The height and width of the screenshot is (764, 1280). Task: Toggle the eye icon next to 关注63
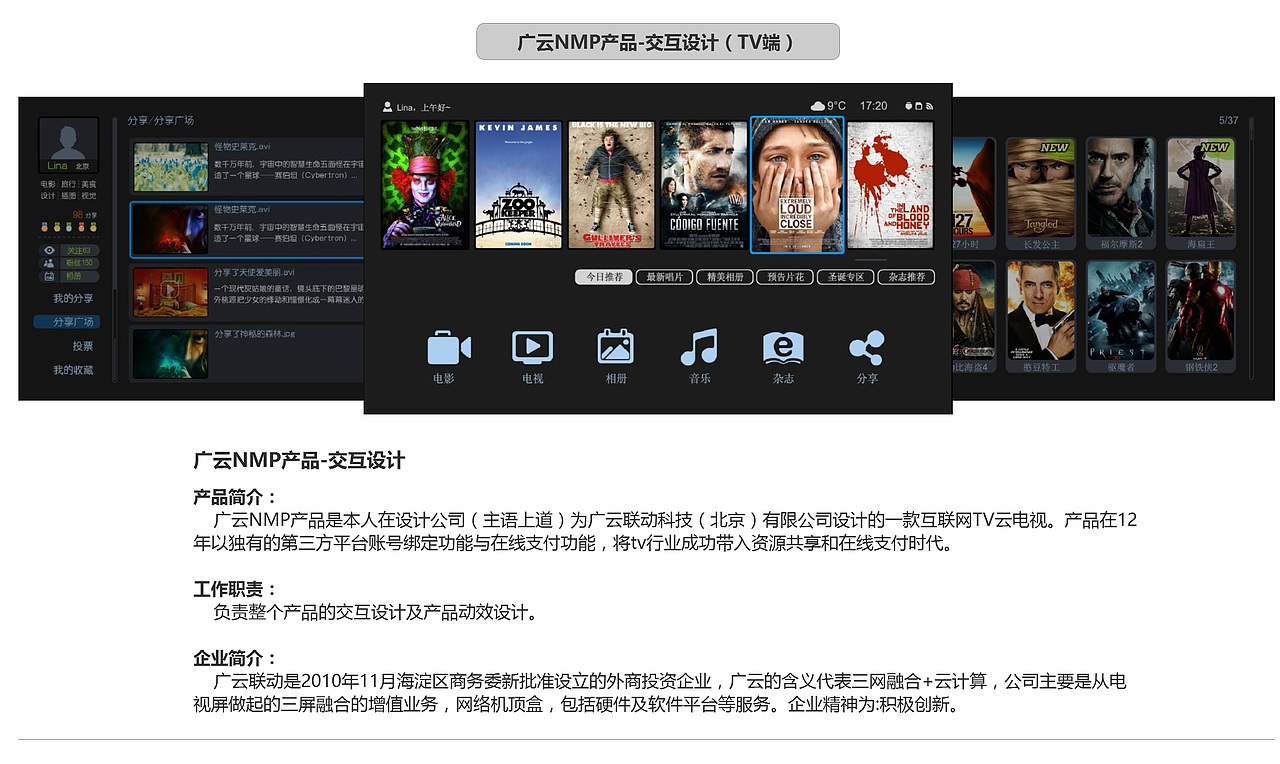point(51,250)
